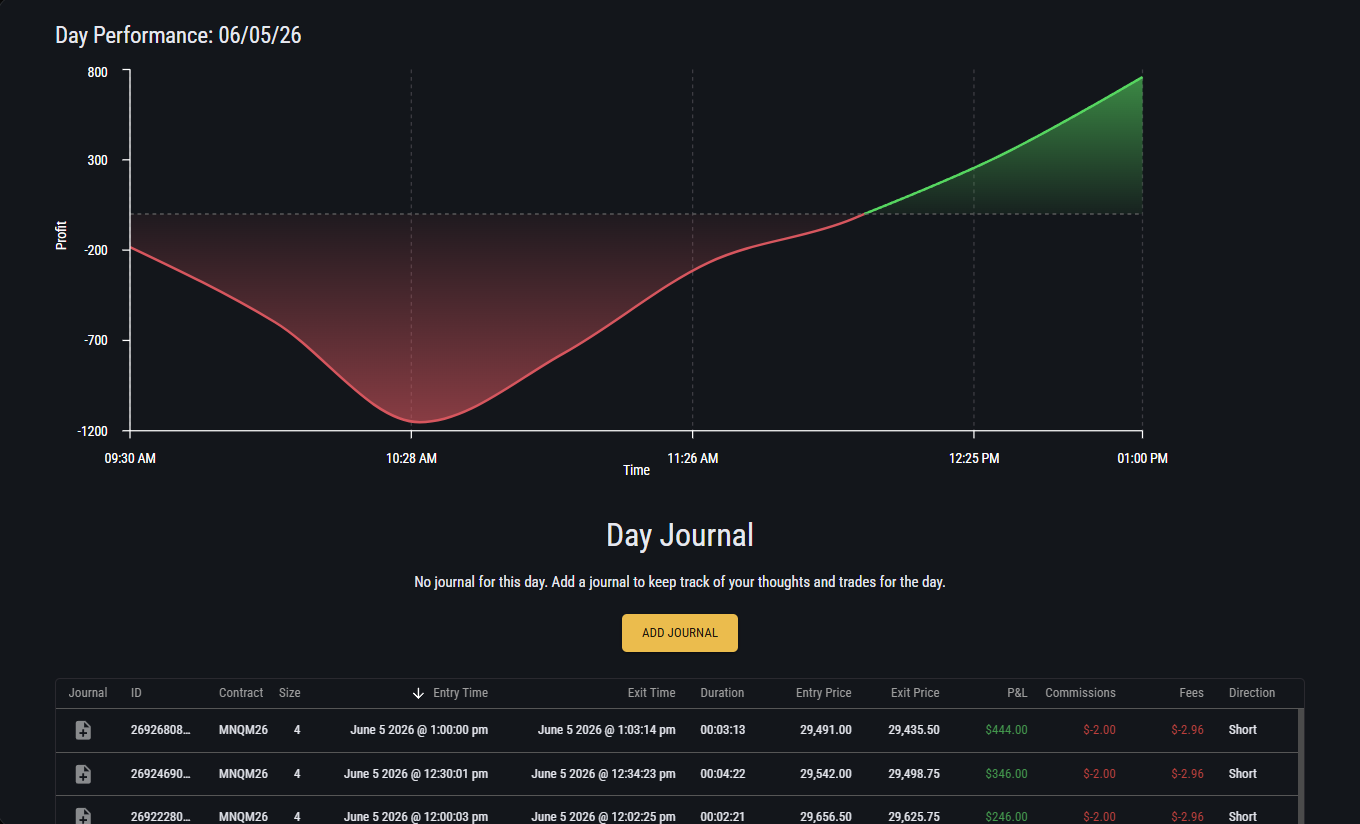
Task: Click the $246.00 P&L value
Action: pos(1006,817)
